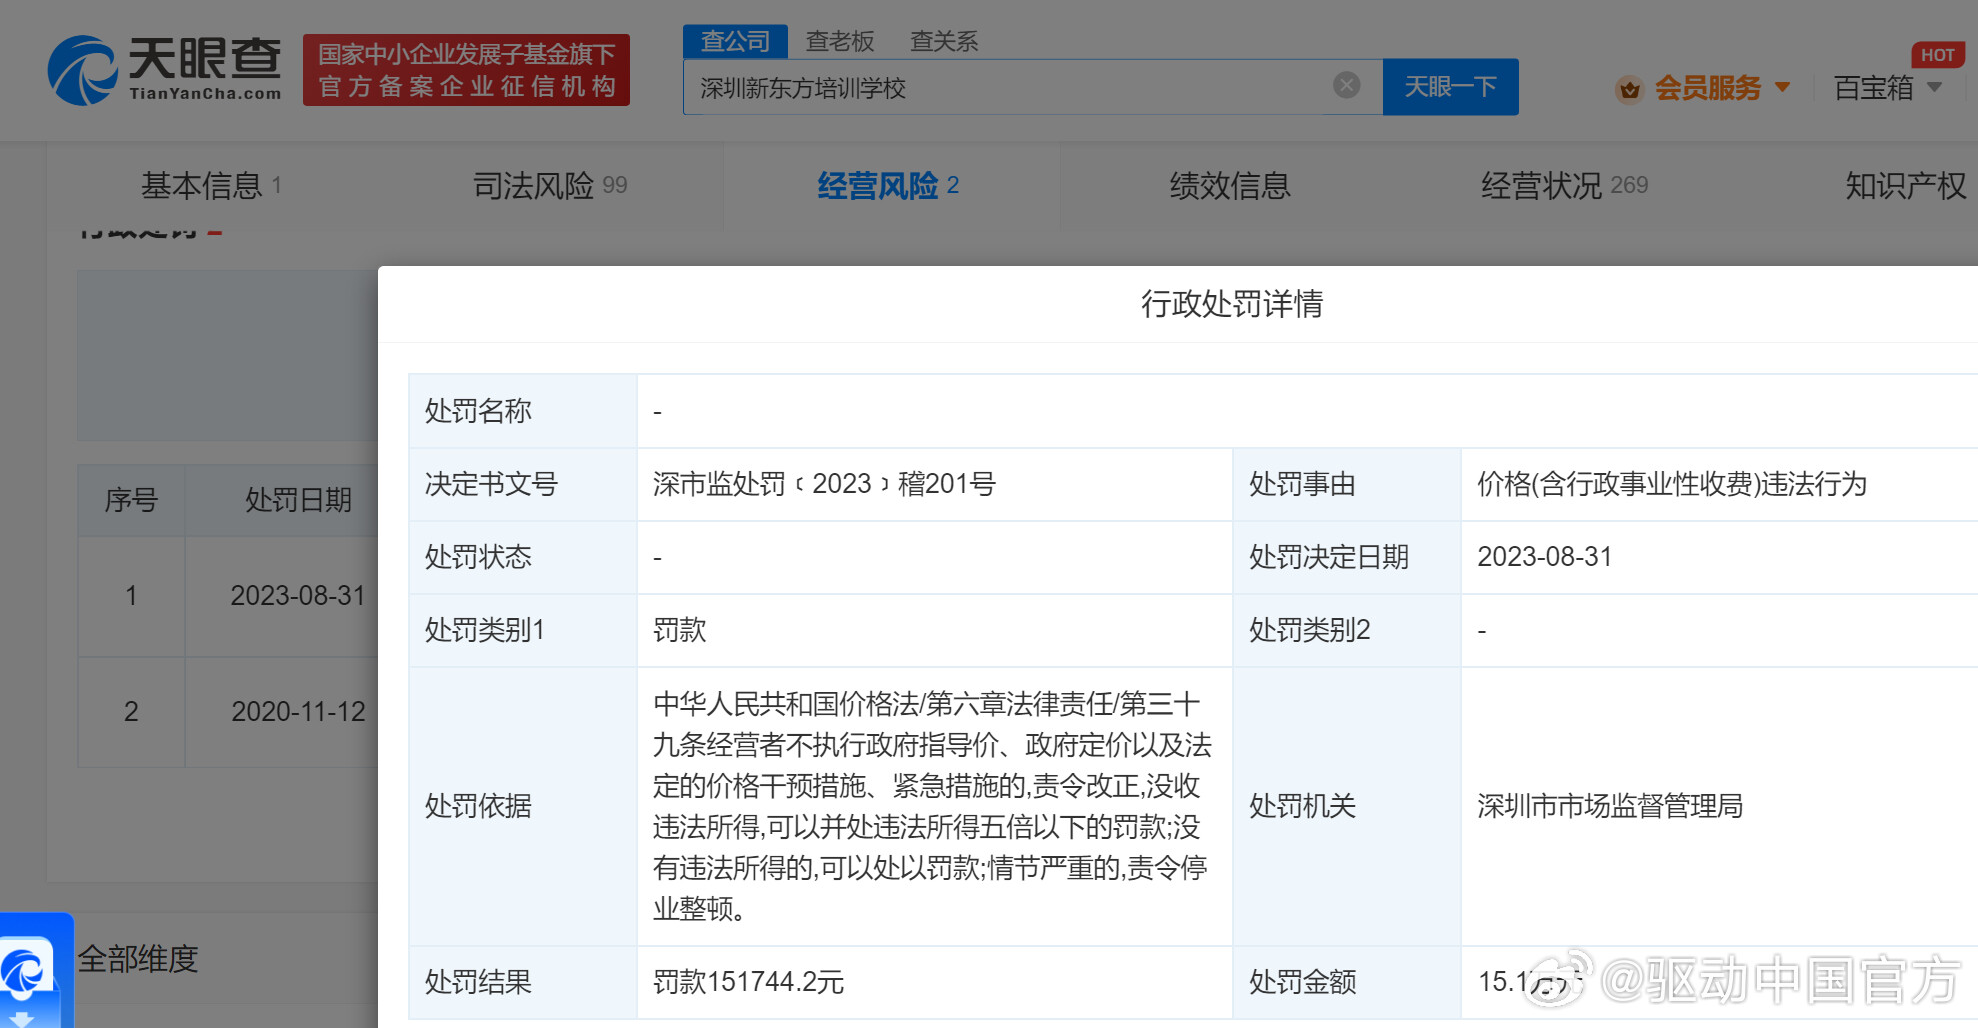Image resolution: width=1978 pixels, height=1028 pixels.
Task: Switch to the 查老板 tab
Action: point(840,41)
